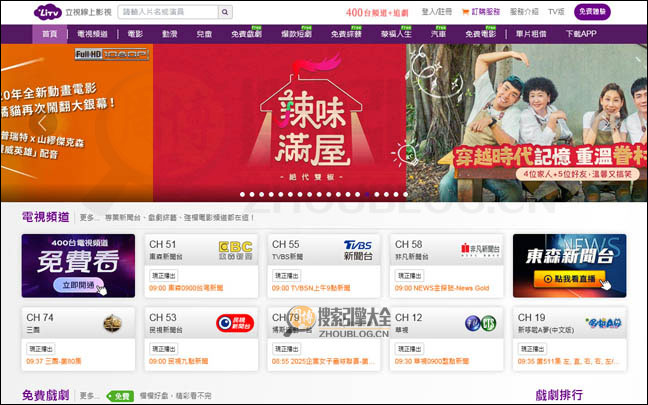The width and height of the screenshot is (648, 405).
Task: Open the CH 53 民視新聞台 channel card
Action: (201, 339)
